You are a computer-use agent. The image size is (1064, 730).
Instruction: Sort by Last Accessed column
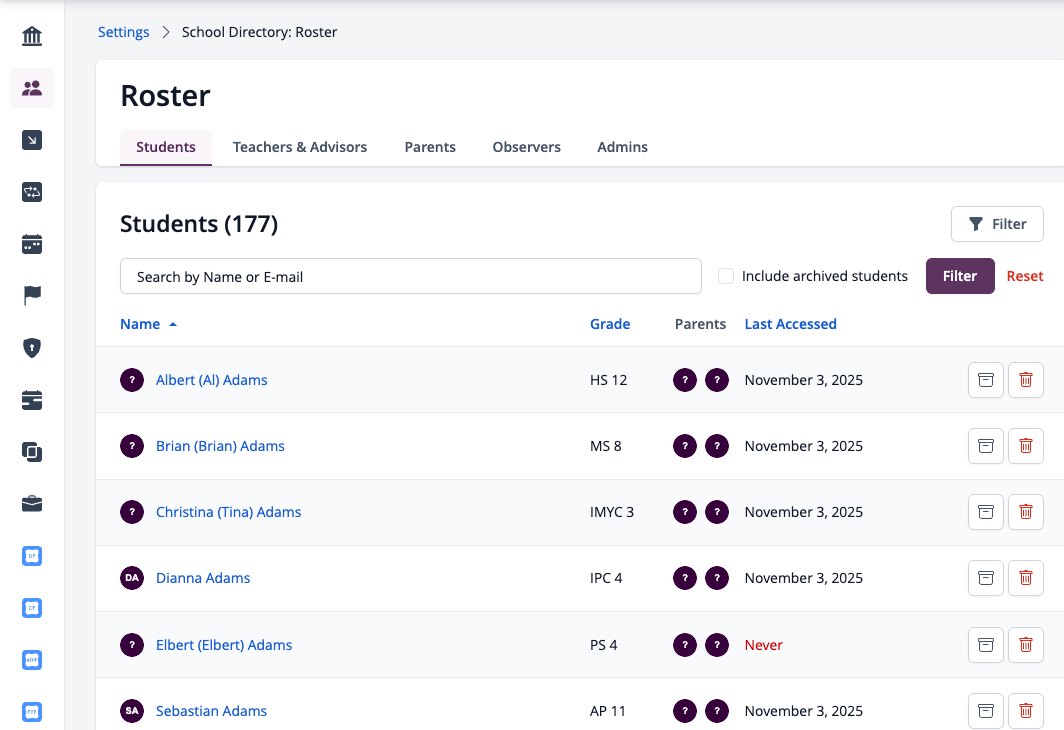tap(790, 324)
